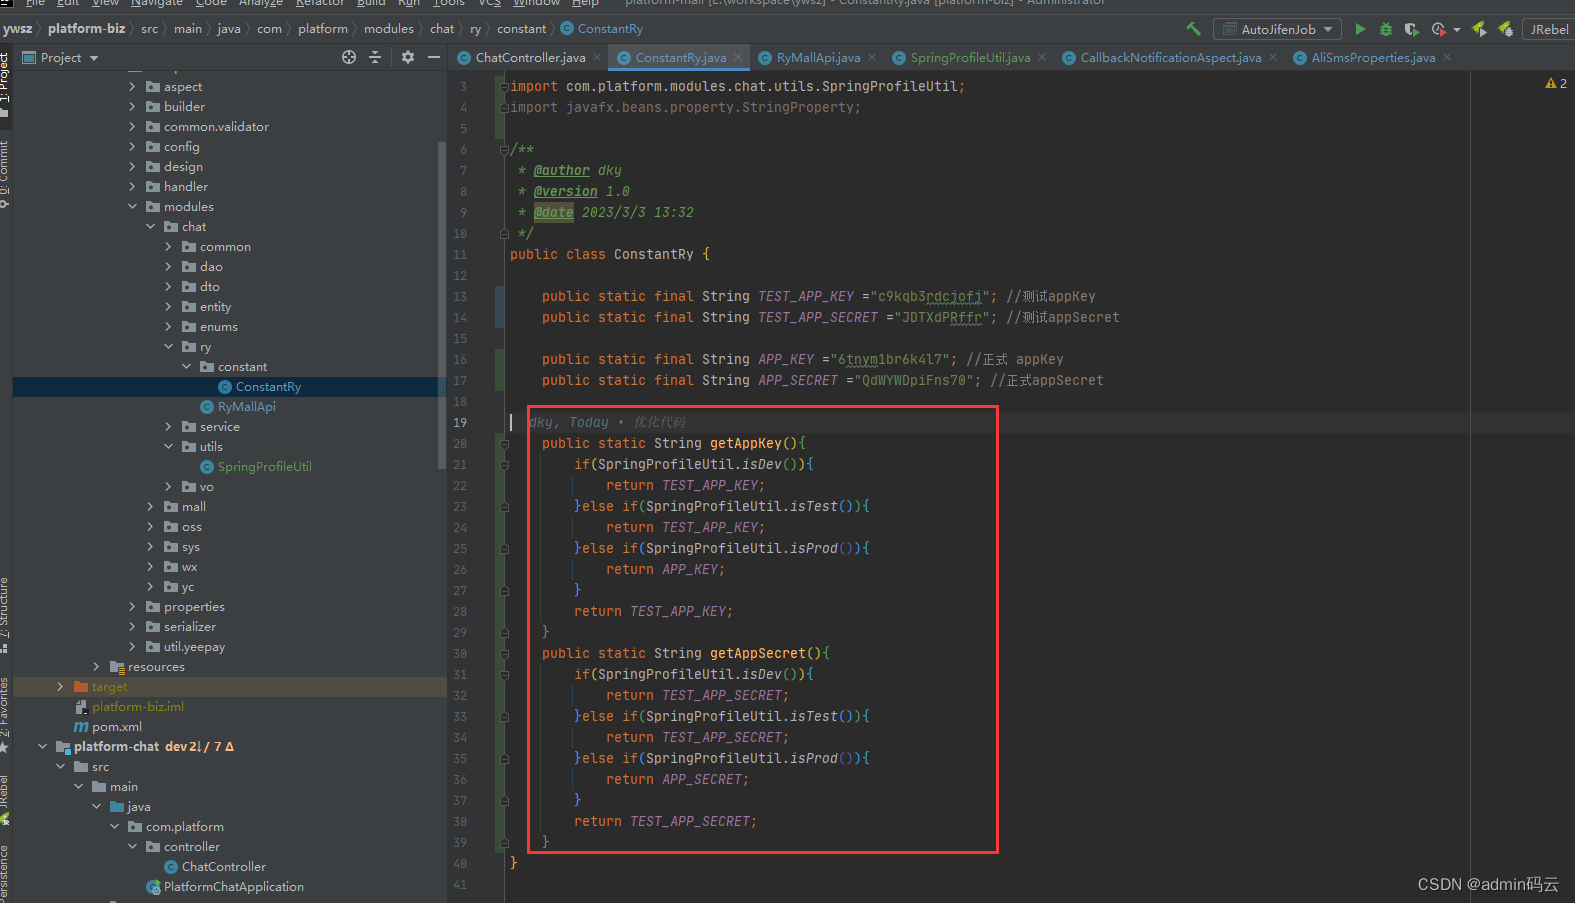Screen dimensions: 1575x903
Task: Expand the service folder
Action: pos(169,427)
